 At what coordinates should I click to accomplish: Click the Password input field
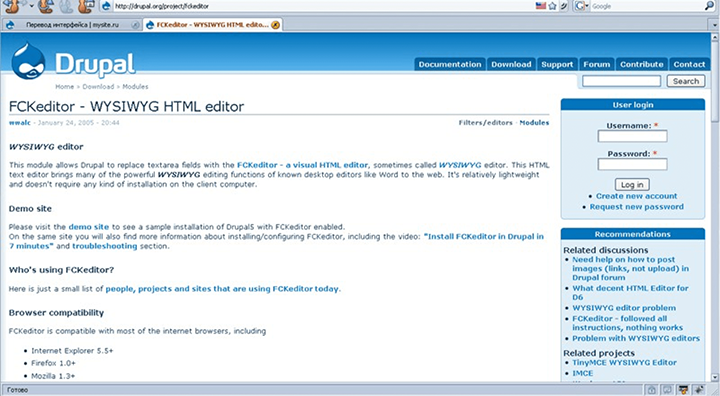pos(632,164)
